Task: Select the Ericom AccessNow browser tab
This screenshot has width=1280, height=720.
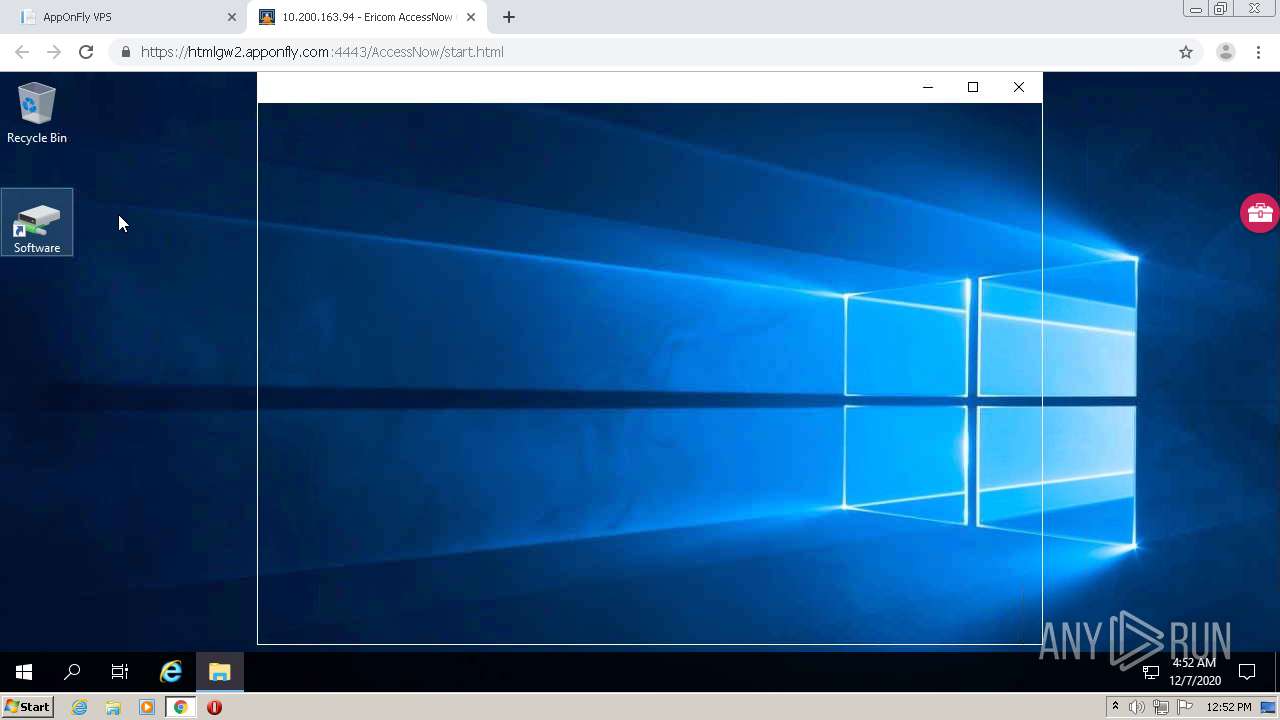Action: point(366,17)
